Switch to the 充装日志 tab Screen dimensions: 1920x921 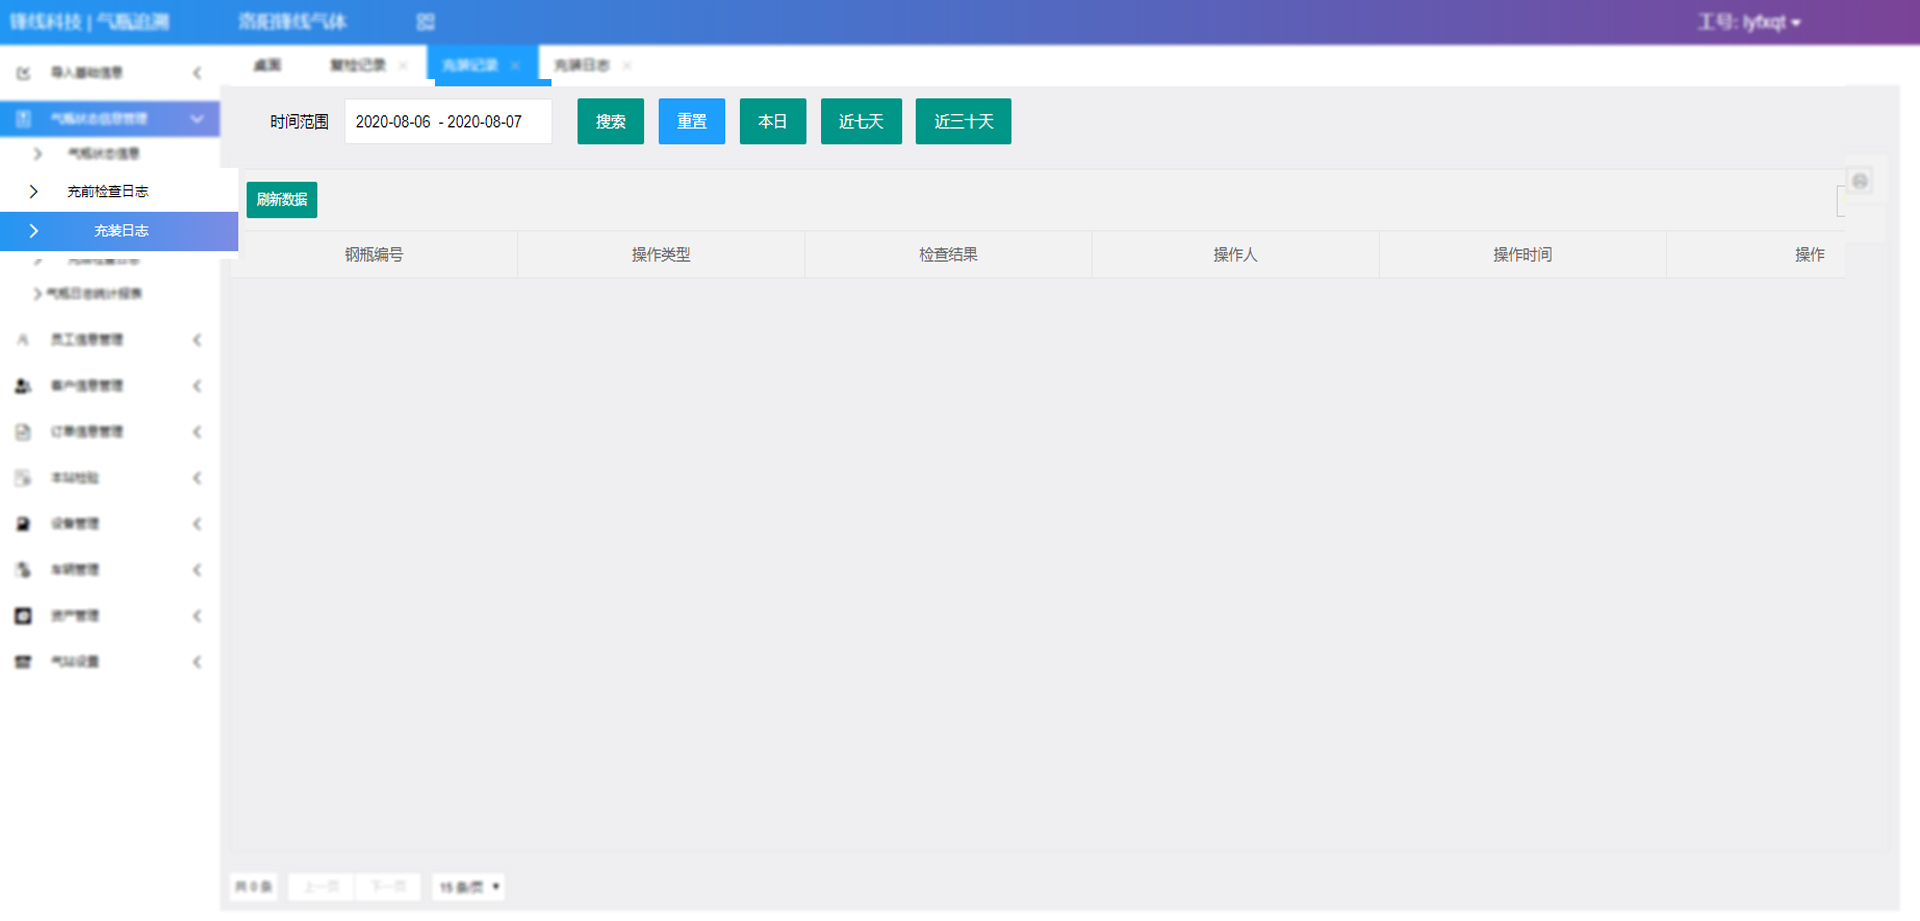(x=582, y=66)
